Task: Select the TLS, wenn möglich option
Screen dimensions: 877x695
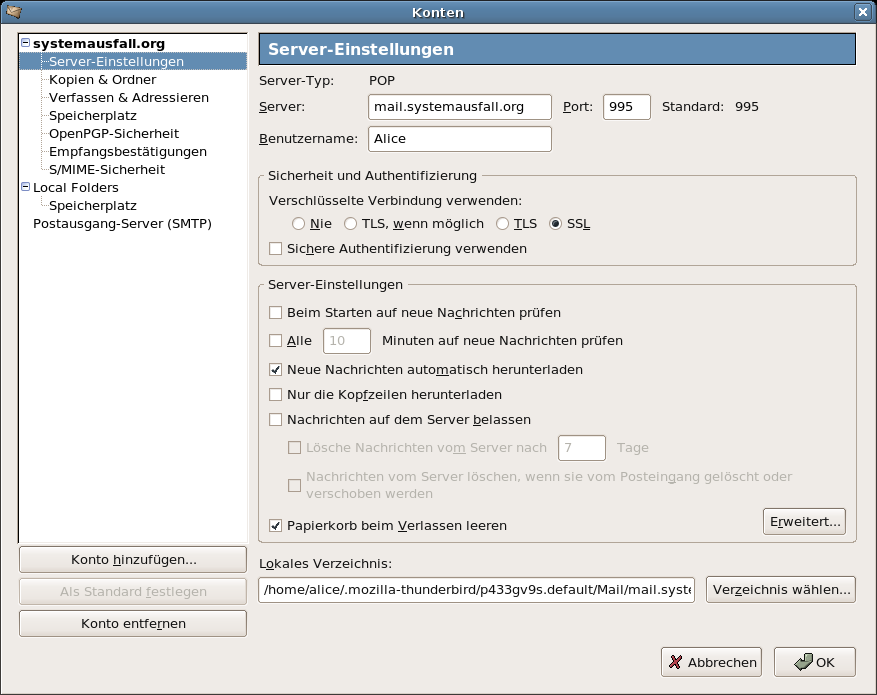Action: click(x=350, y=224)
